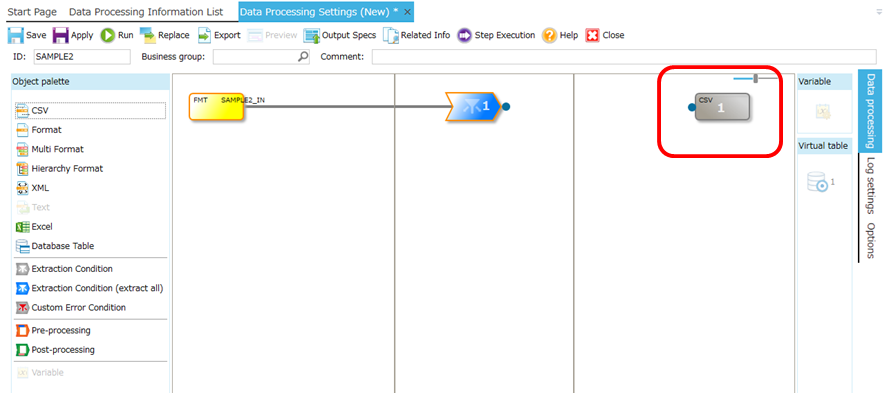Click the Save toolbar icon
Viewport: 888px width, 393px height.
point(16,35)
